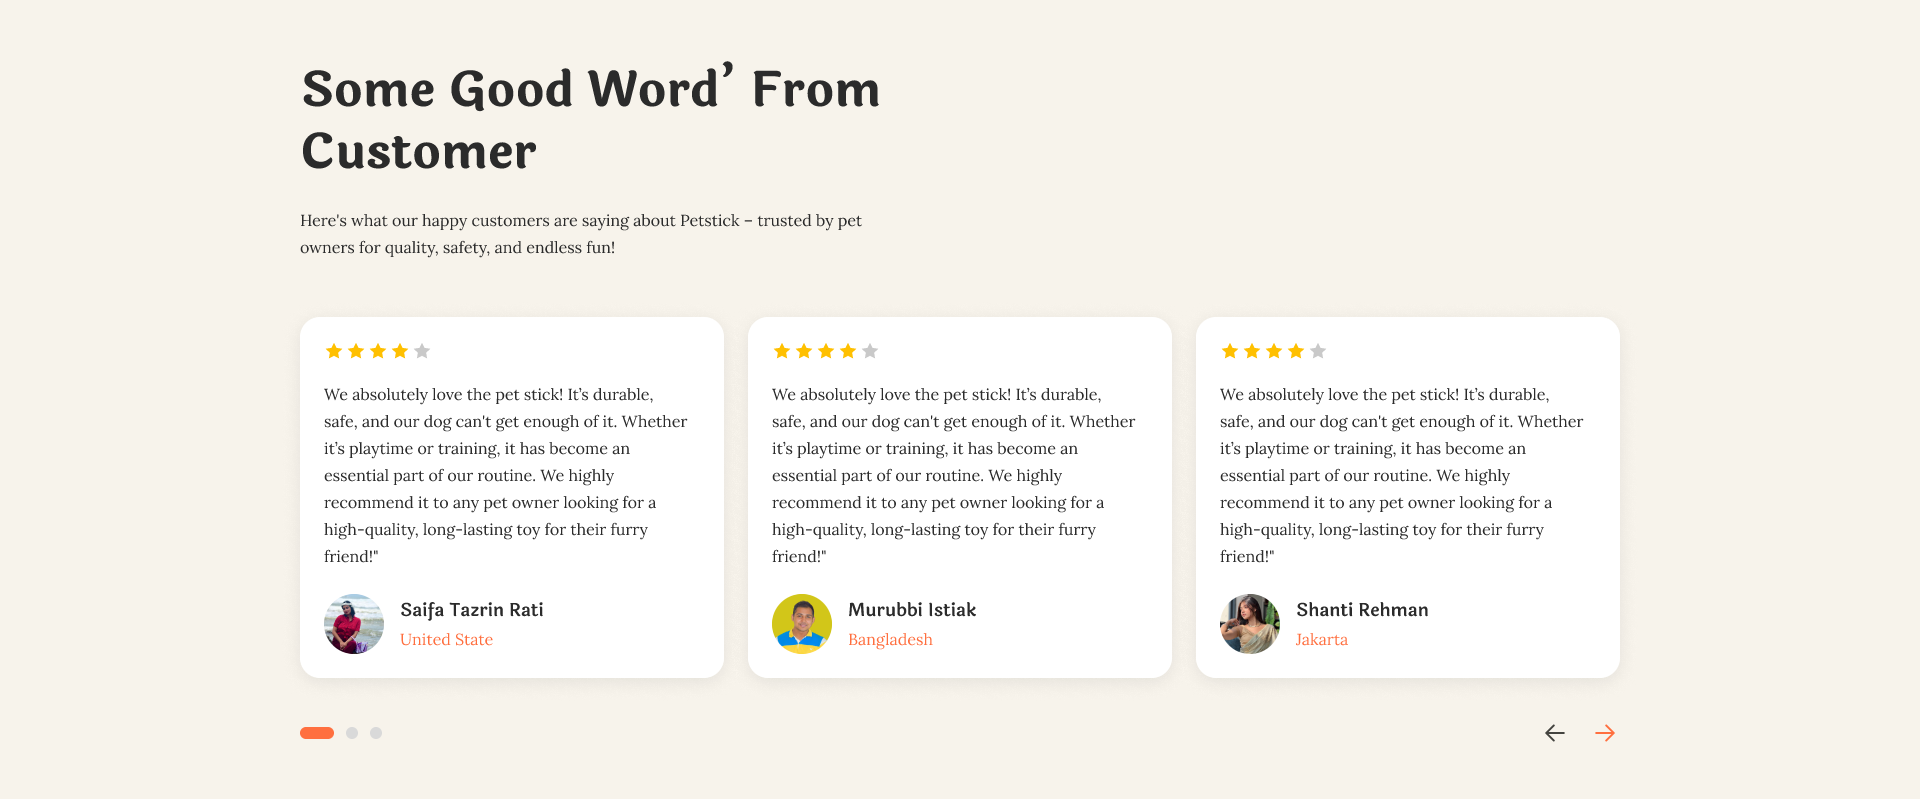Click Shanti Rehman's profile photo
The width and height of the screenshot is (1920, 799).
(x=1250, y=624)
